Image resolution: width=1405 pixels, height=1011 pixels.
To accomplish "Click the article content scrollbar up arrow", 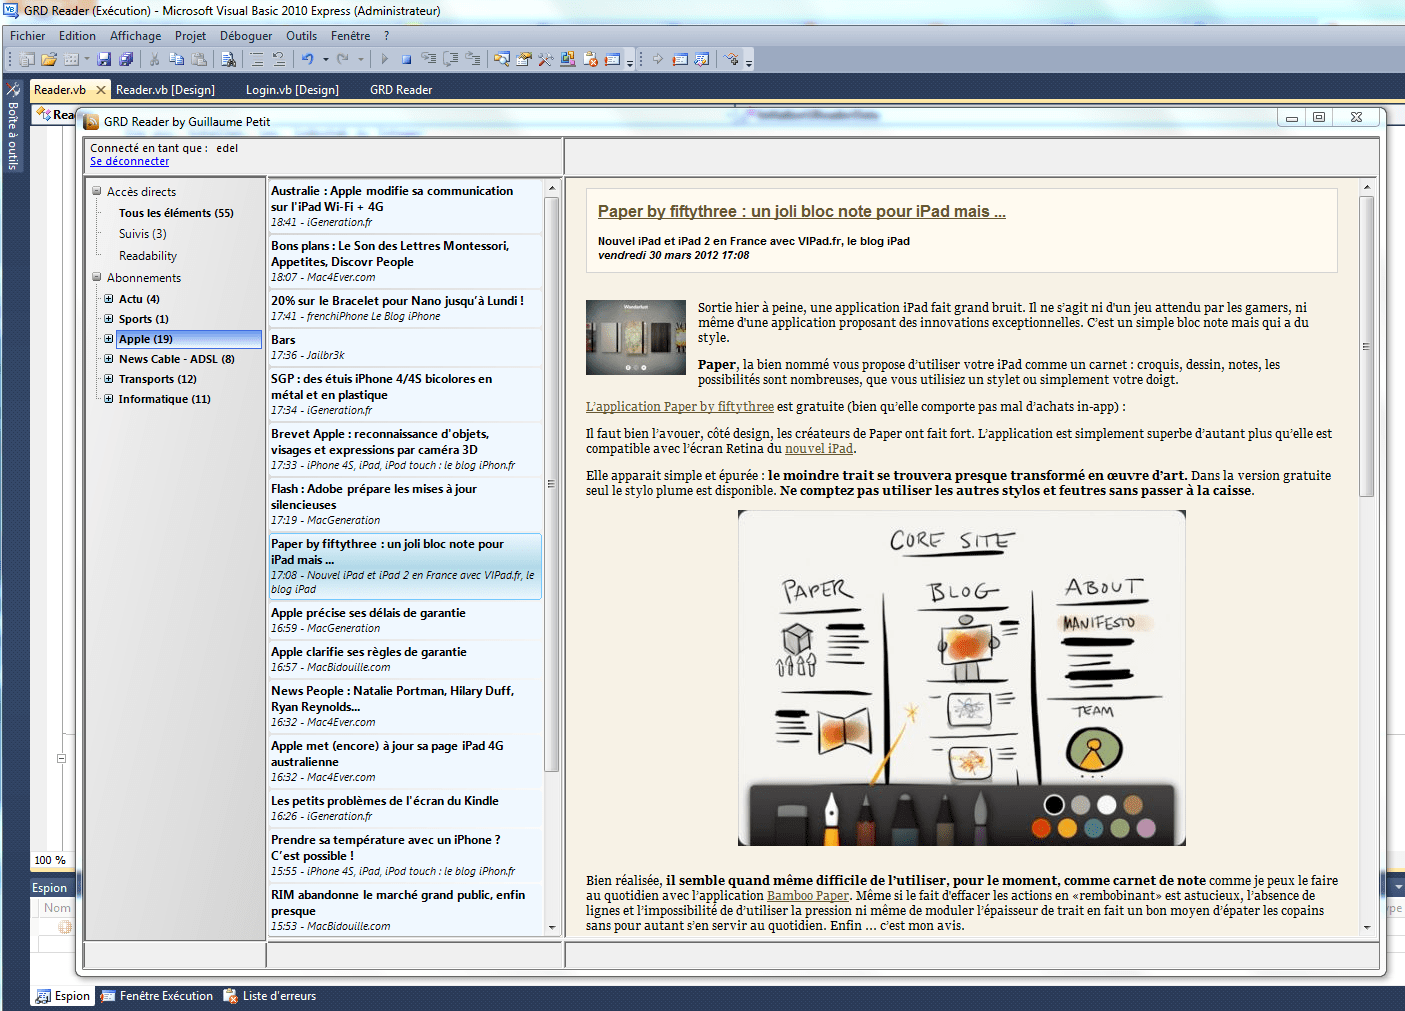I will pyautogui.click(x=1367, y=188).
